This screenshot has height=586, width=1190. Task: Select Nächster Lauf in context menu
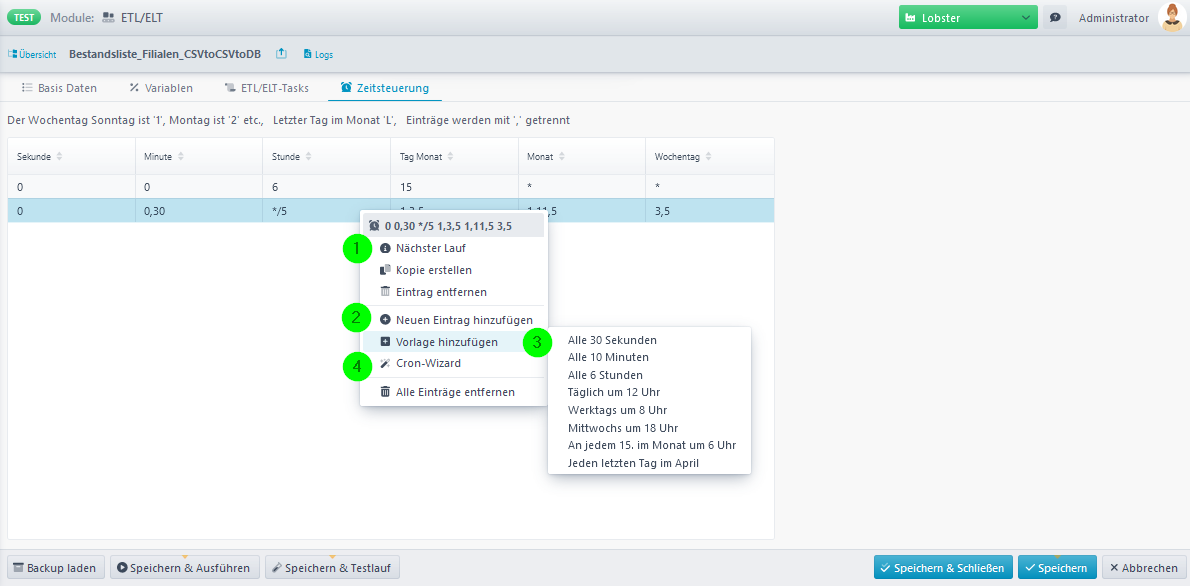point(430,248)
